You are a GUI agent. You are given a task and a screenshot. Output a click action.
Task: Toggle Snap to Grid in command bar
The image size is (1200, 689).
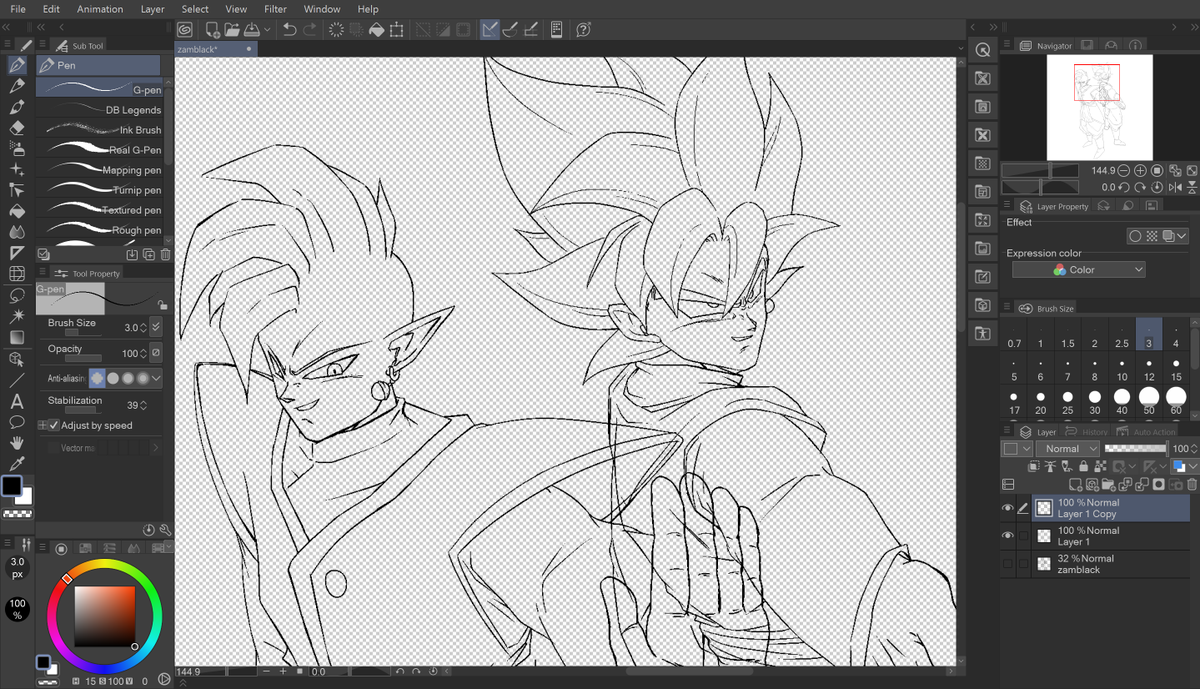pyautogui.click(x=531, y=30)
